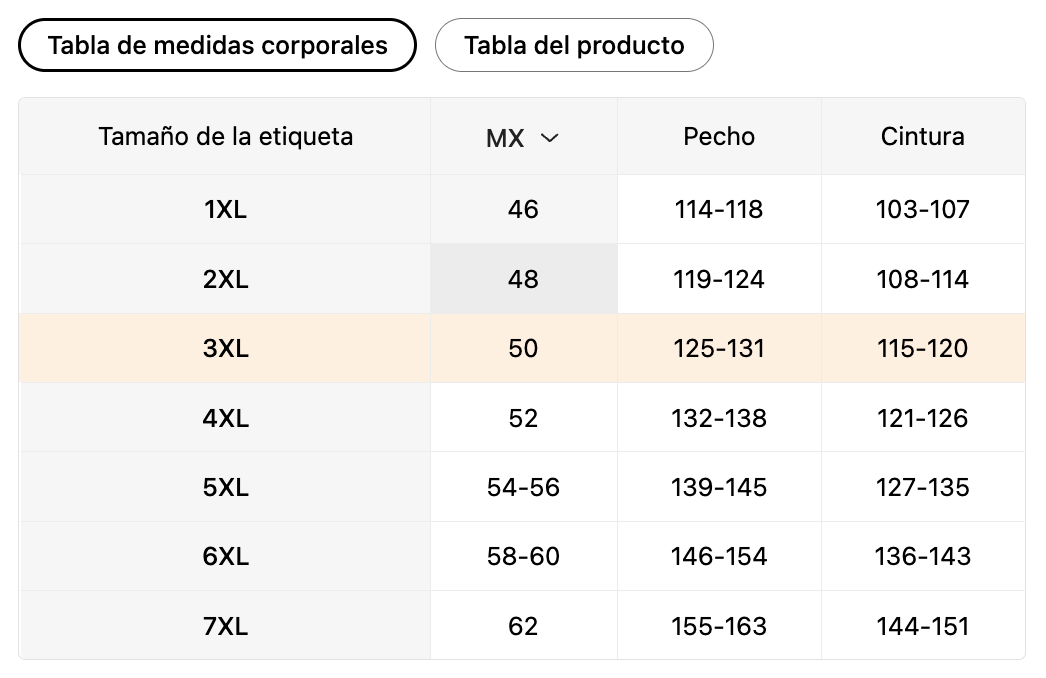Switch to Tabla del producto tab

click(574, 45)
